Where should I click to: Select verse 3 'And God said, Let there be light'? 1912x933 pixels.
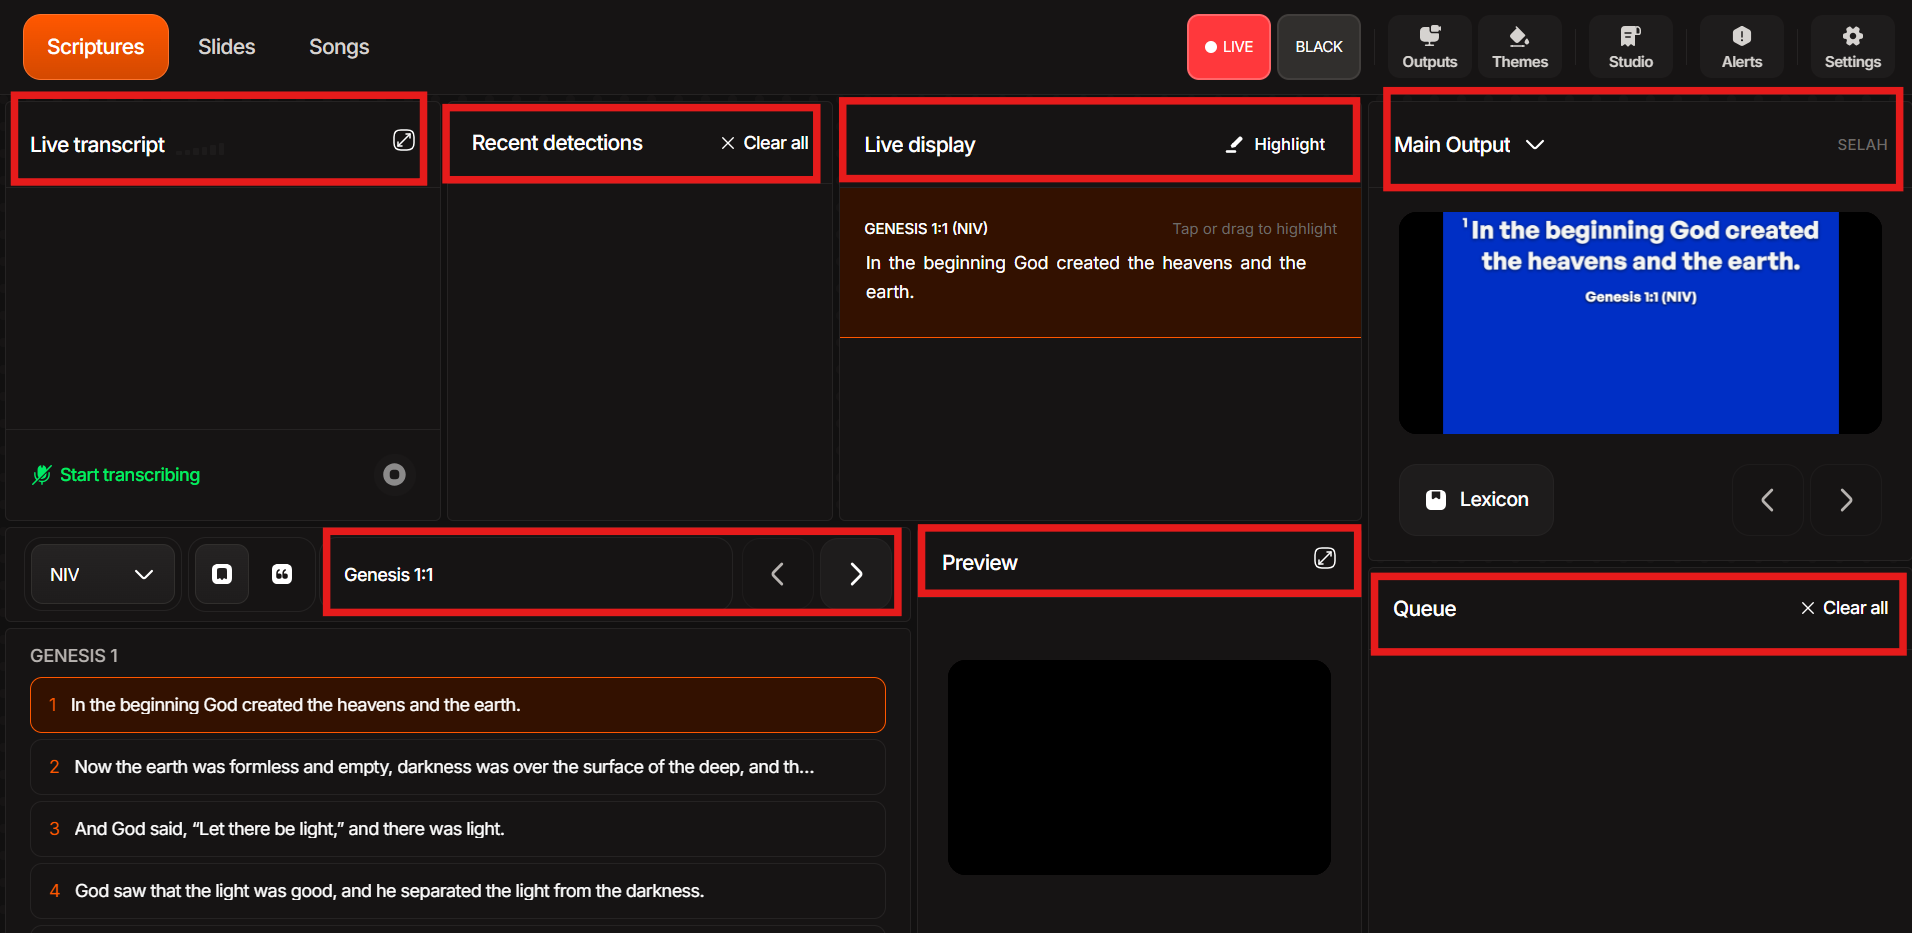pos(458,829)
